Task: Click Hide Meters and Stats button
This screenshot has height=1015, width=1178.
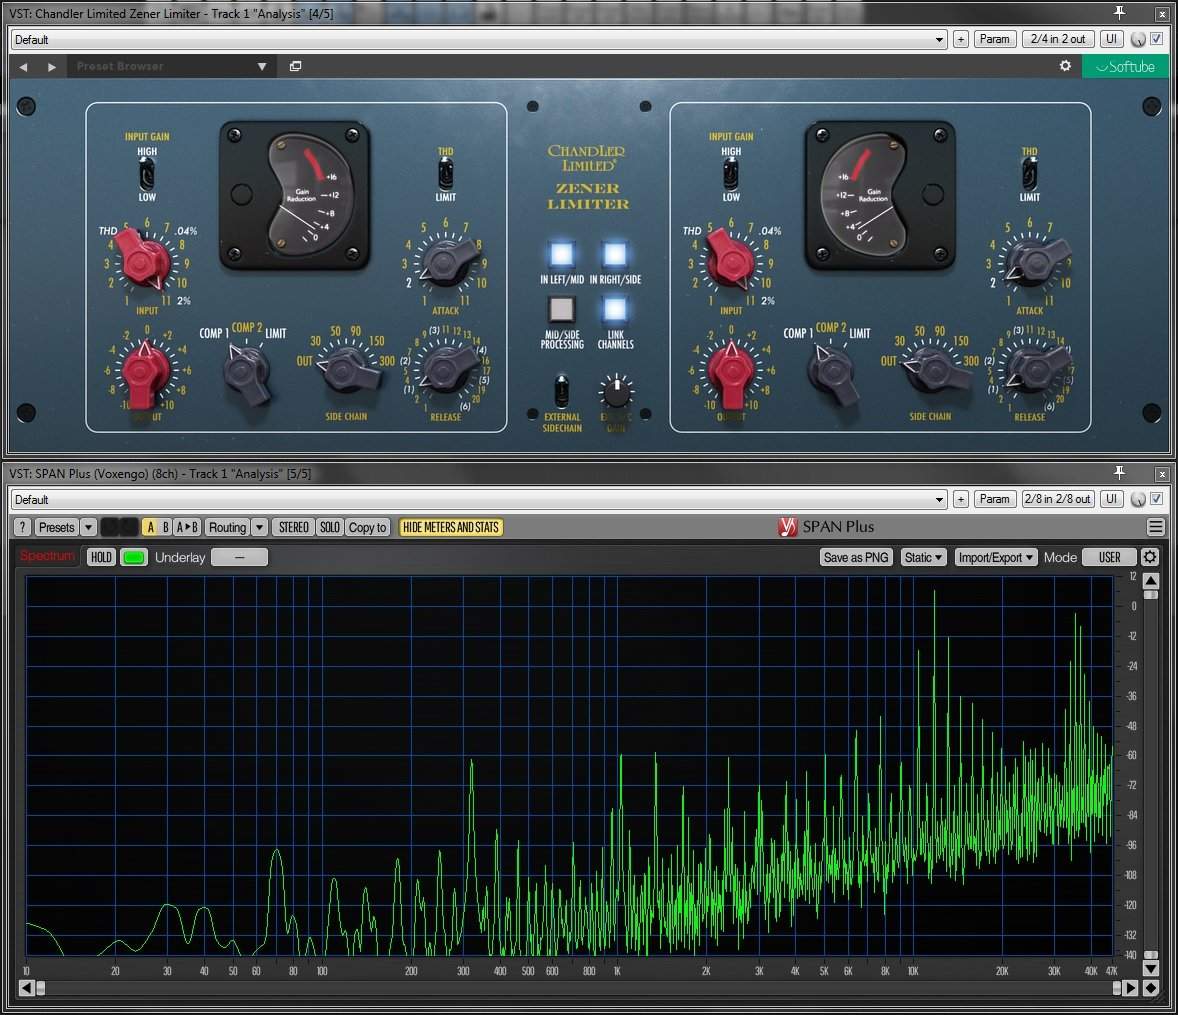Action: (x=450, y=527)
